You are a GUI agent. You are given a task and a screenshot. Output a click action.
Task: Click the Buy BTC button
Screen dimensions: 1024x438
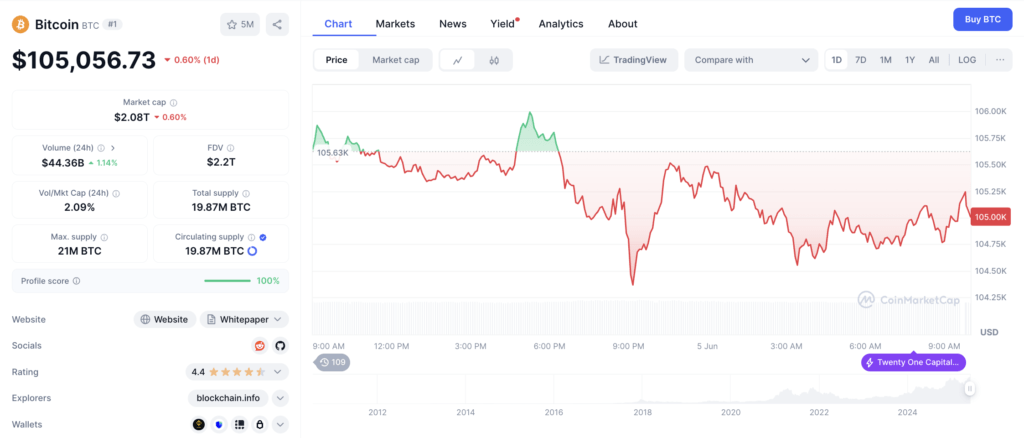[983, 20]
